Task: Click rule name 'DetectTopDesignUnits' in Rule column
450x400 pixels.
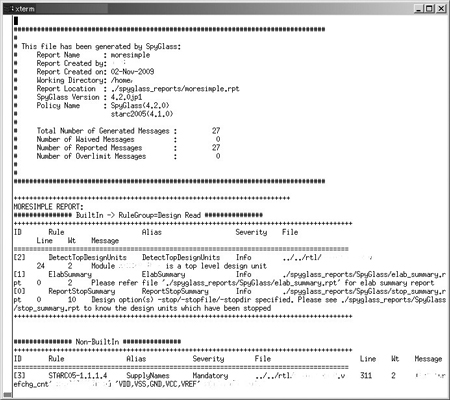Action: click(x=88, y=257)
